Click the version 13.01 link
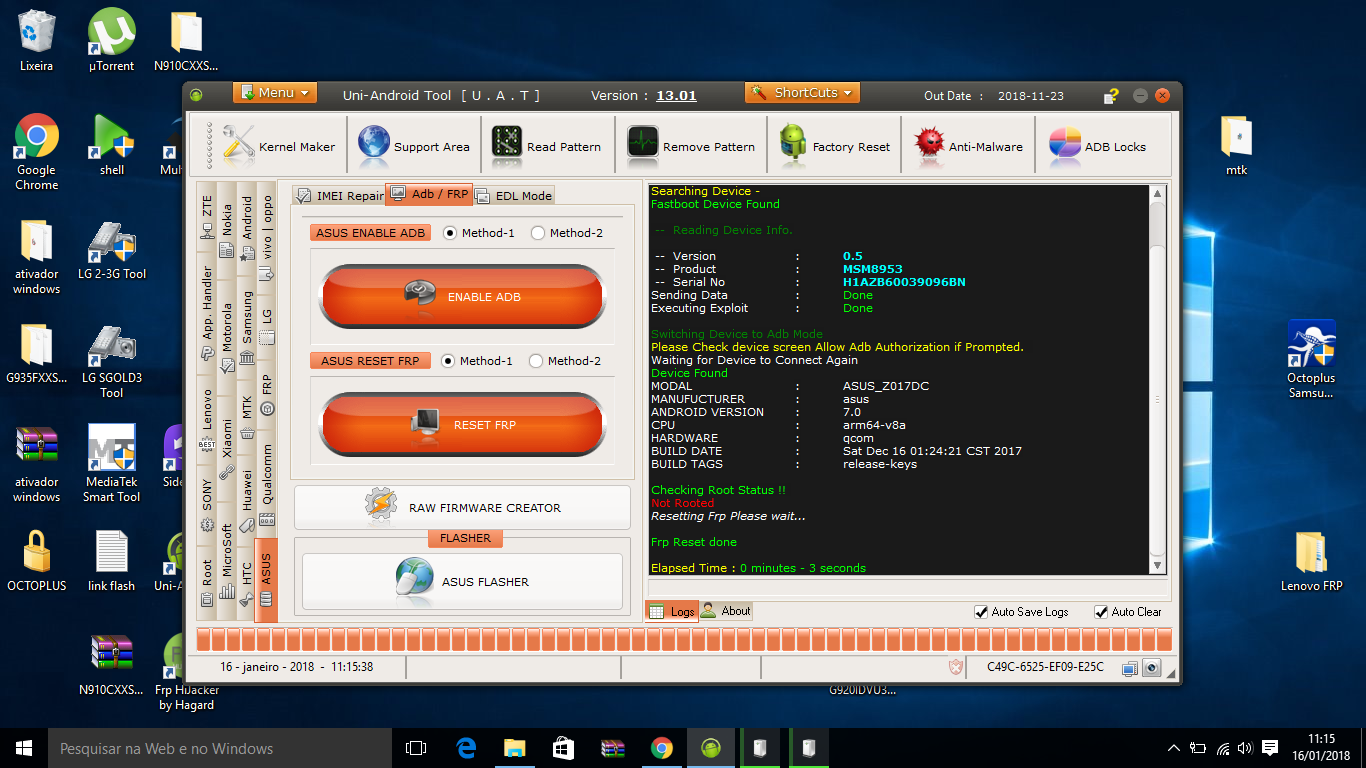This screenshot has width=1366, height=768. coord(676,96)
